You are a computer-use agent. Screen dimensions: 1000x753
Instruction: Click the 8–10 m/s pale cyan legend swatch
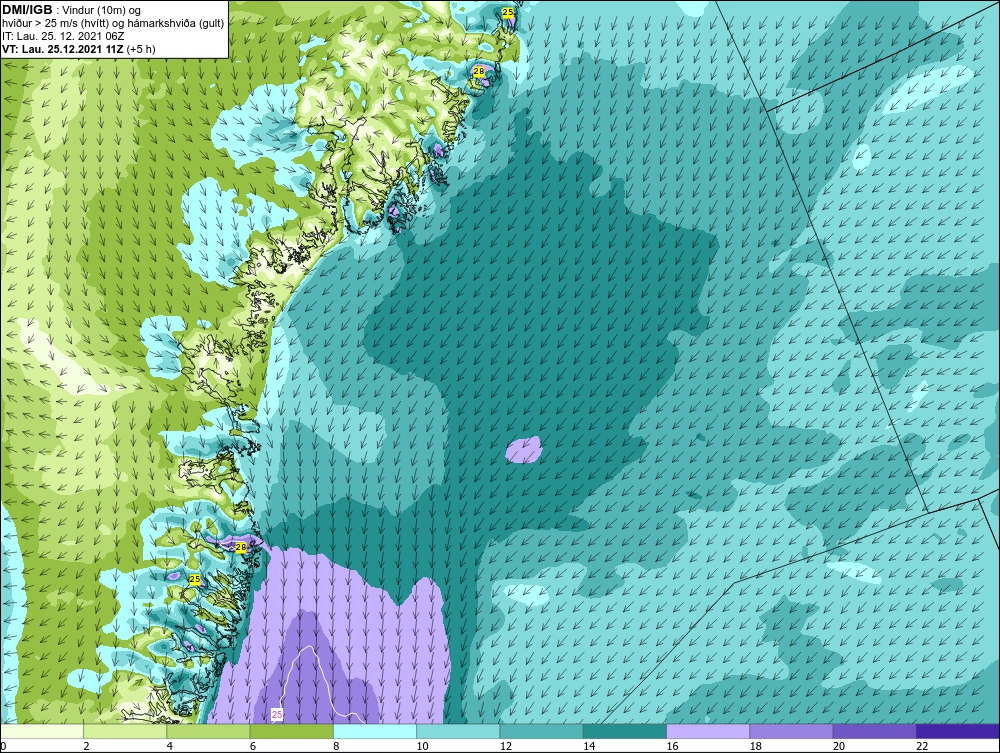(x=375, y=731)
